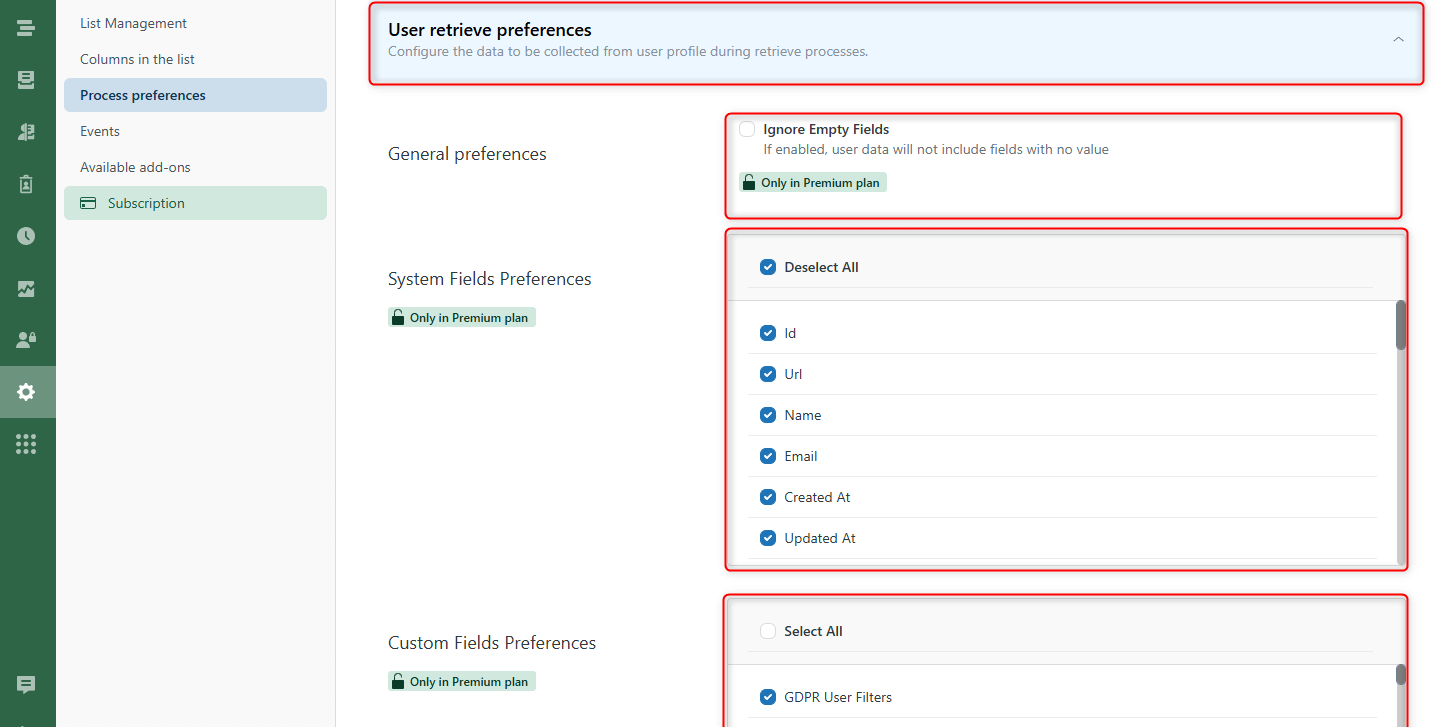The image size is (1451, 727).
Task: Click the Only in Premium plan badge under Custom Fields
Action: [462, 681]
